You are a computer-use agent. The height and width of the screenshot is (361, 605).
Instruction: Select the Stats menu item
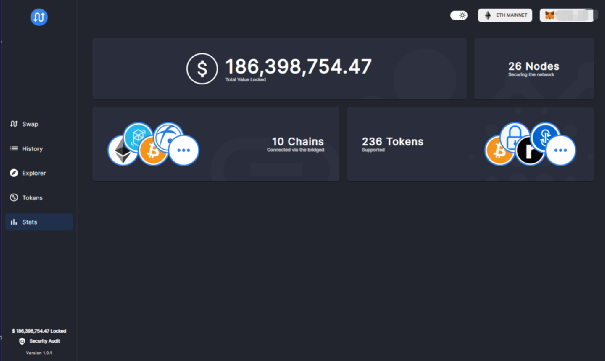(39, 222)
